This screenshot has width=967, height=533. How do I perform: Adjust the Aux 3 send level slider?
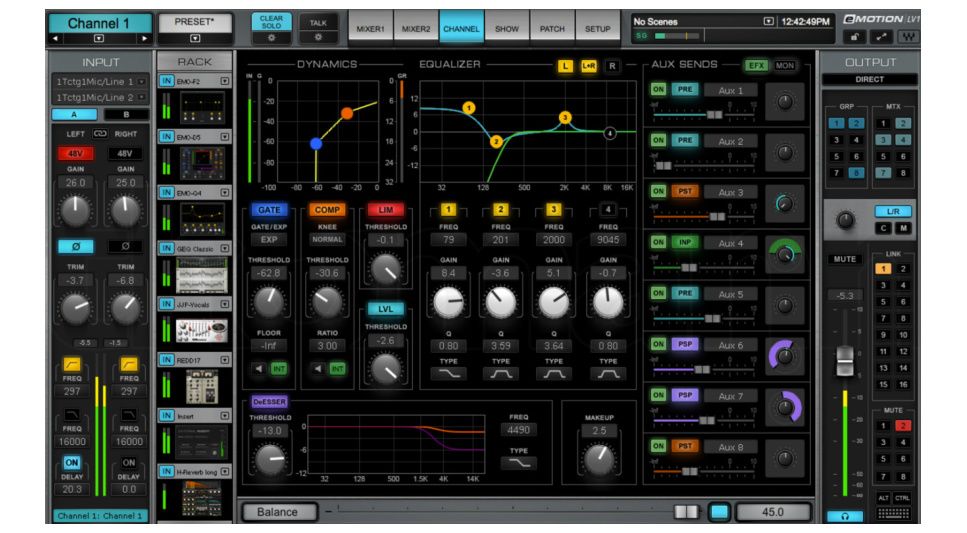point(717,217)
